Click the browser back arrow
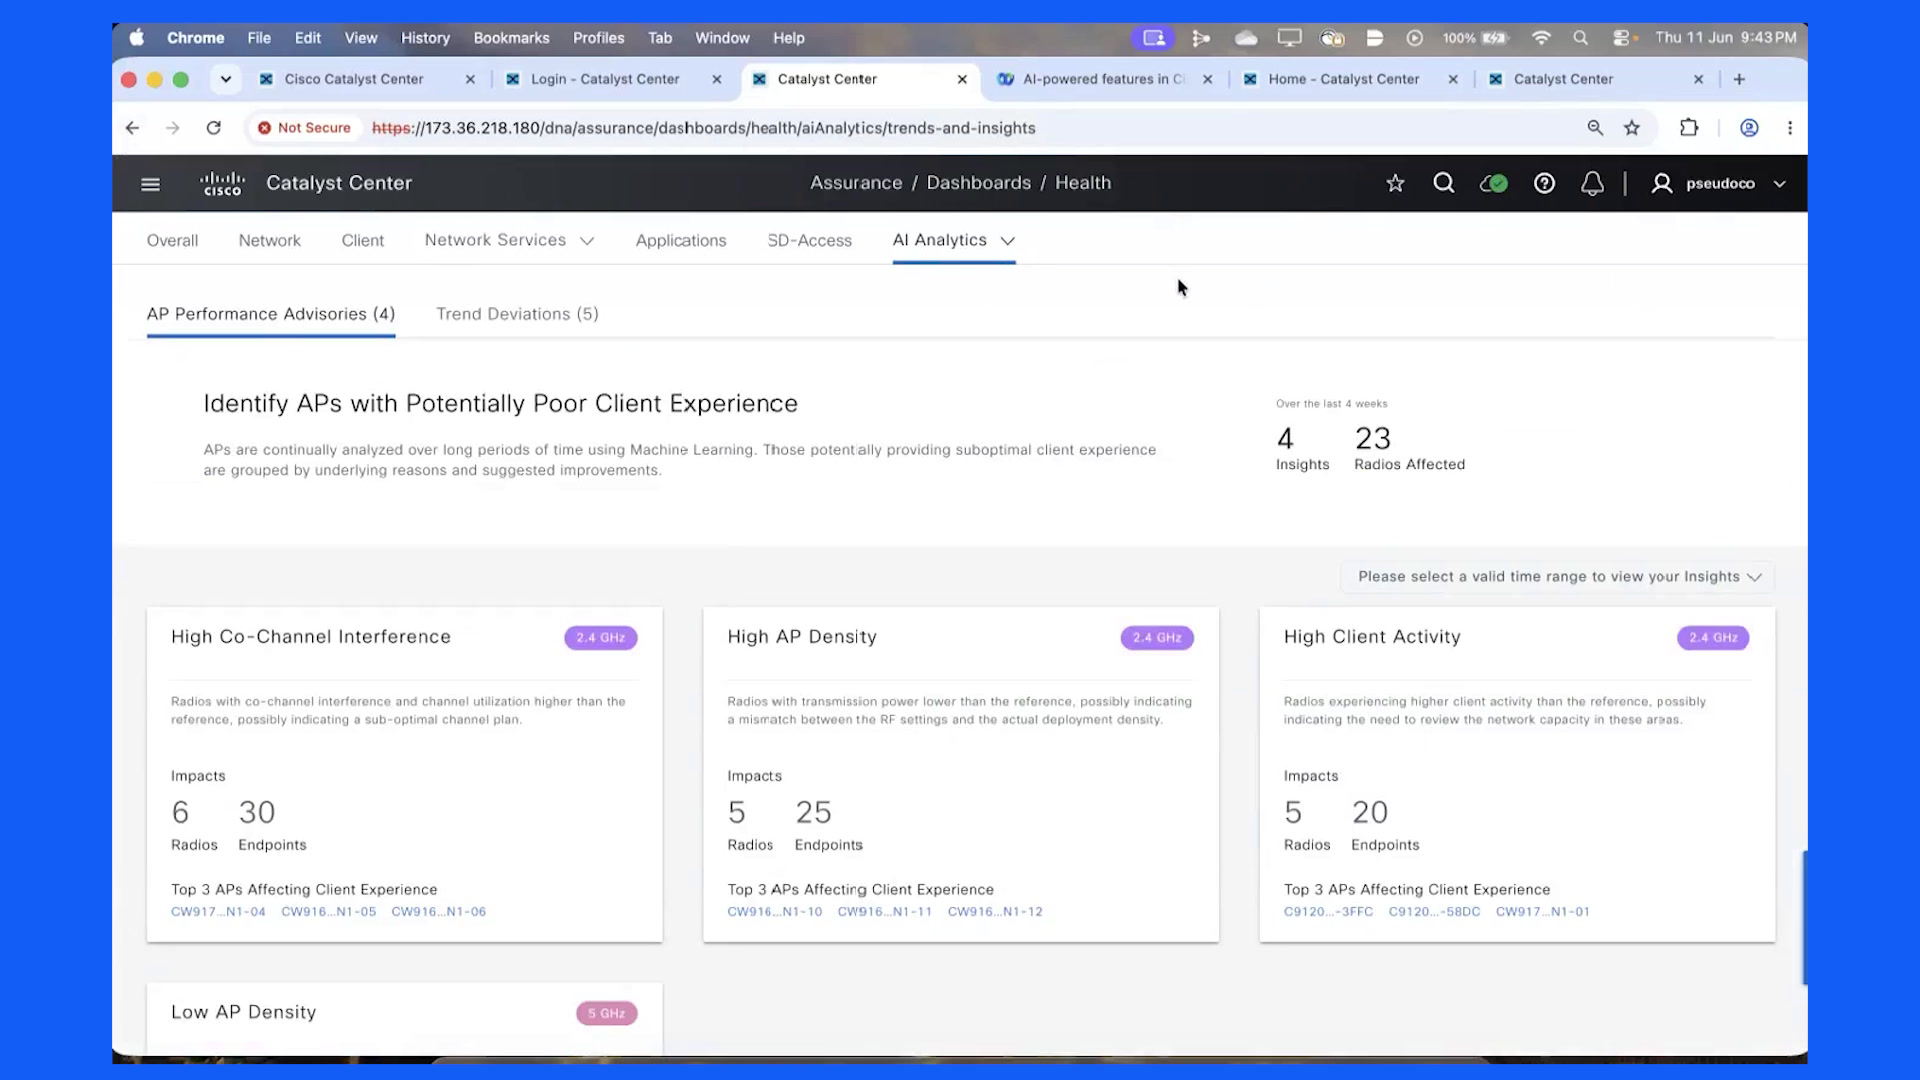1920x1080 pixels. point(132,128)
